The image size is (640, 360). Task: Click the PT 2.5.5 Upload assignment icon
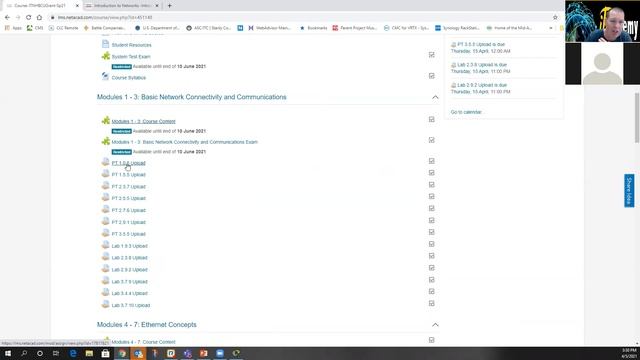coord(106,198)
